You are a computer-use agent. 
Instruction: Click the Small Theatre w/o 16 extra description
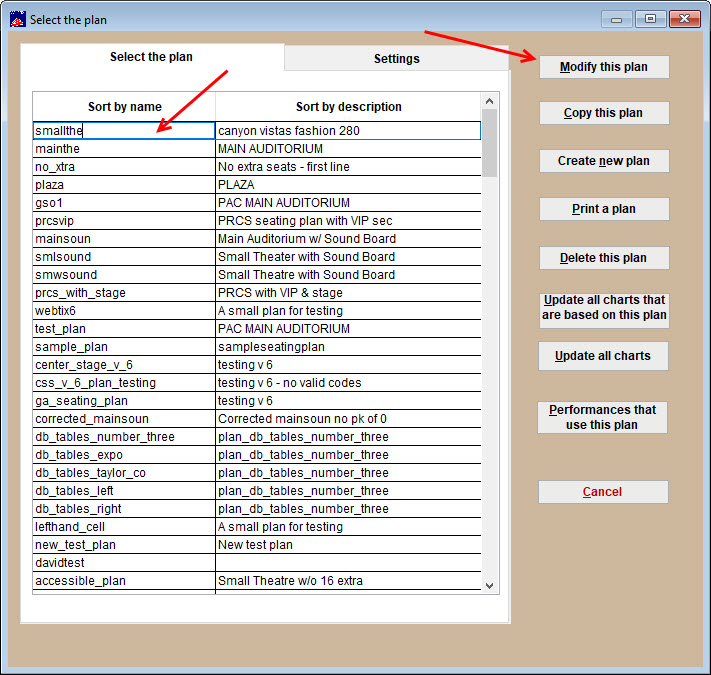348,581
